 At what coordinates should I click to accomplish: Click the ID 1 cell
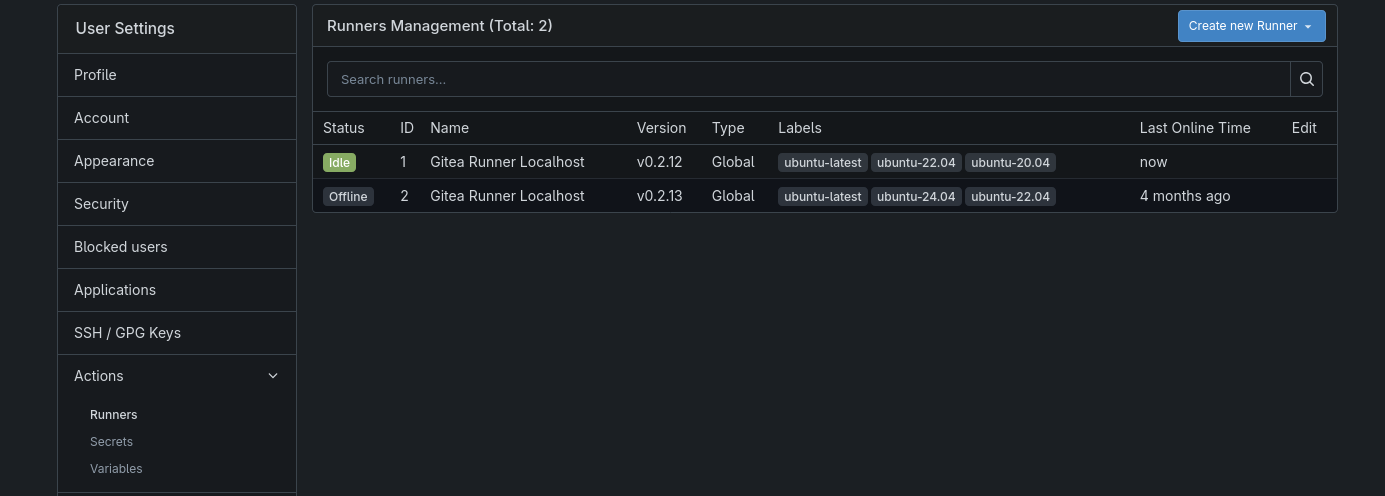[x=404, y=162]
